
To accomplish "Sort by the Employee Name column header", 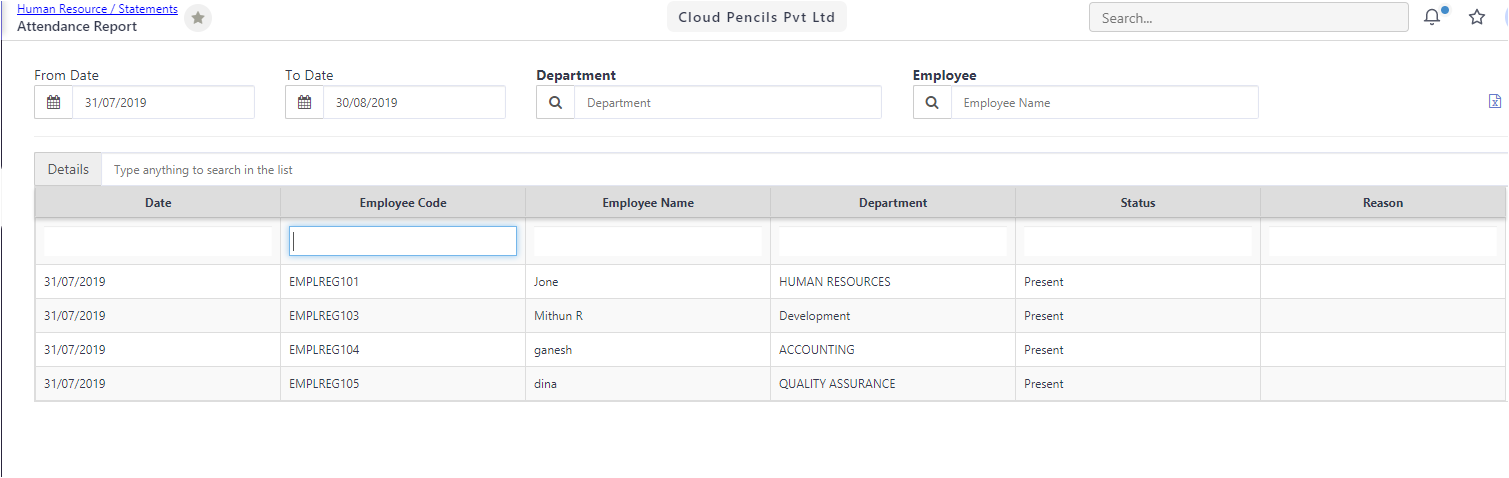I will (648, 202).
